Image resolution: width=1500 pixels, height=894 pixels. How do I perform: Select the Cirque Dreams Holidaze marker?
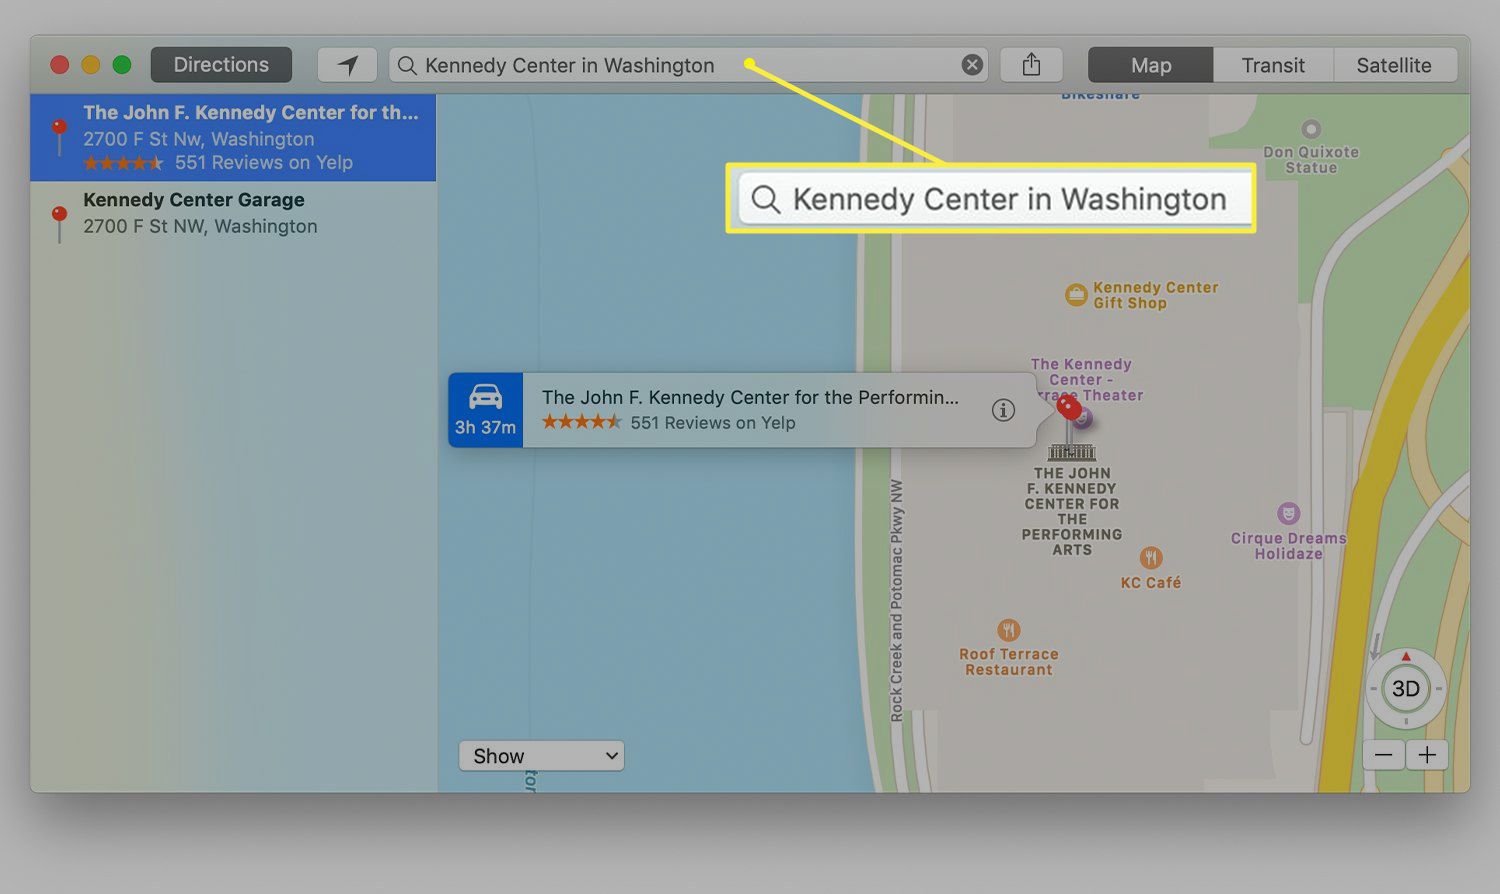1289,514
